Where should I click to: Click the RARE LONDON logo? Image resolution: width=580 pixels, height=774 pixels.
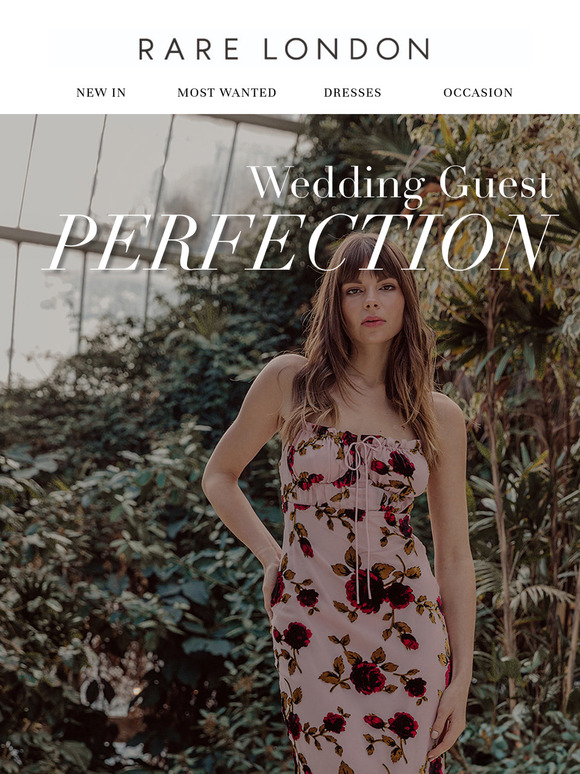[284, 49]
